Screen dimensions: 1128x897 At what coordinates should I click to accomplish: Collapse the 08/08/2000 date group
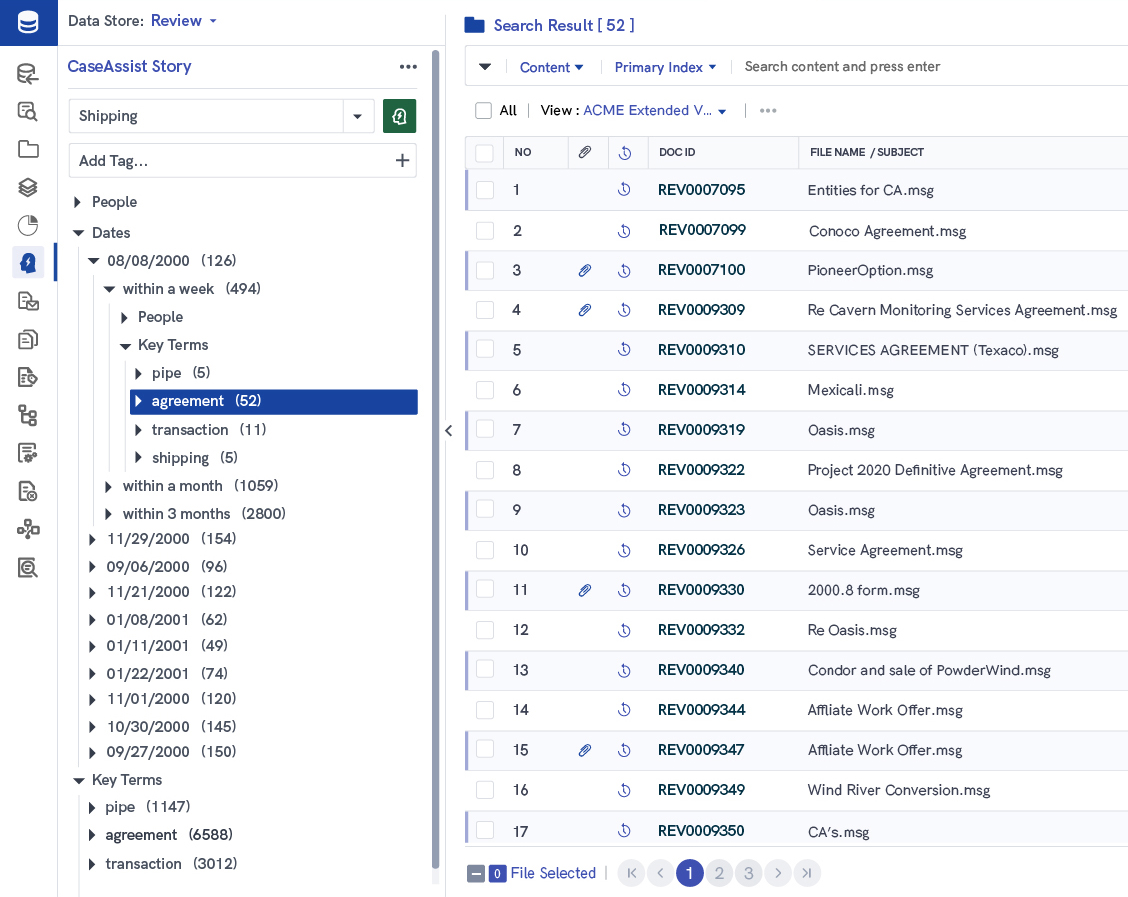(93, 260)
